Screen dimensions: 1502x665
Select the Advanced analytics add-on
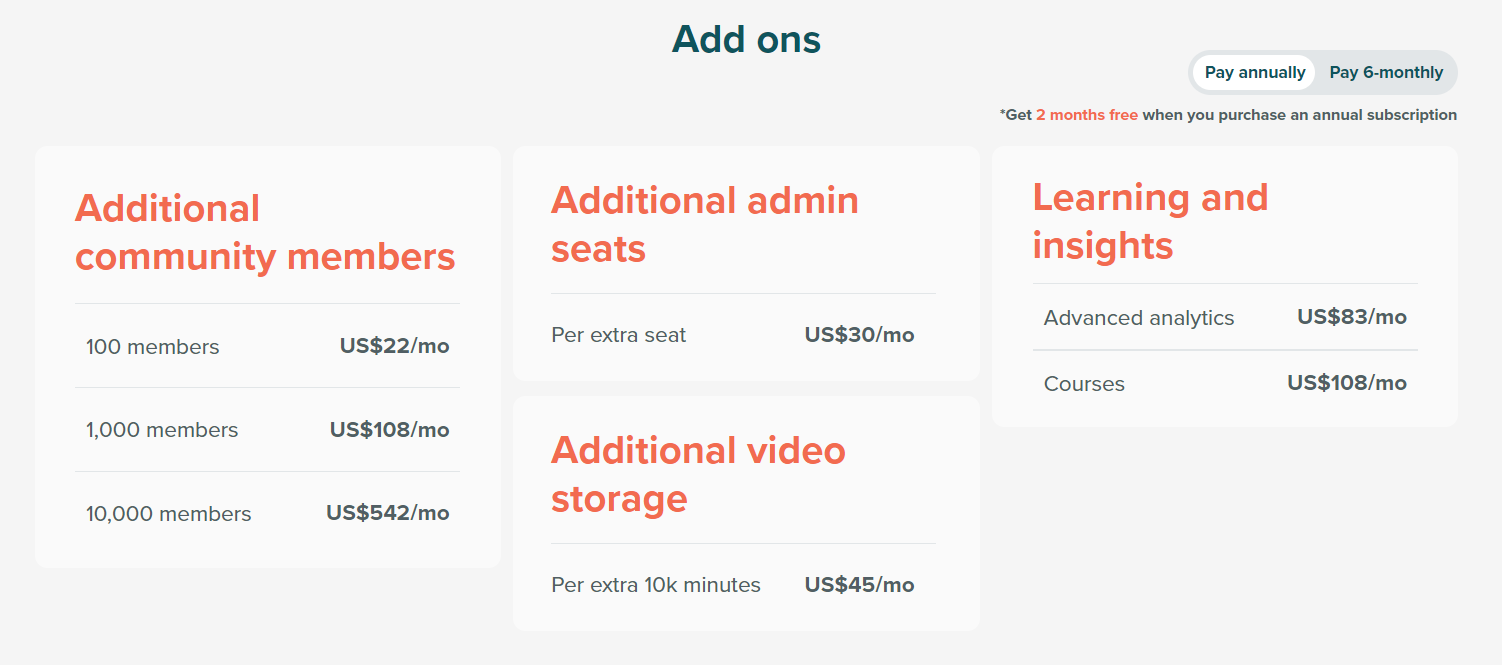(x=1138, y=317)
